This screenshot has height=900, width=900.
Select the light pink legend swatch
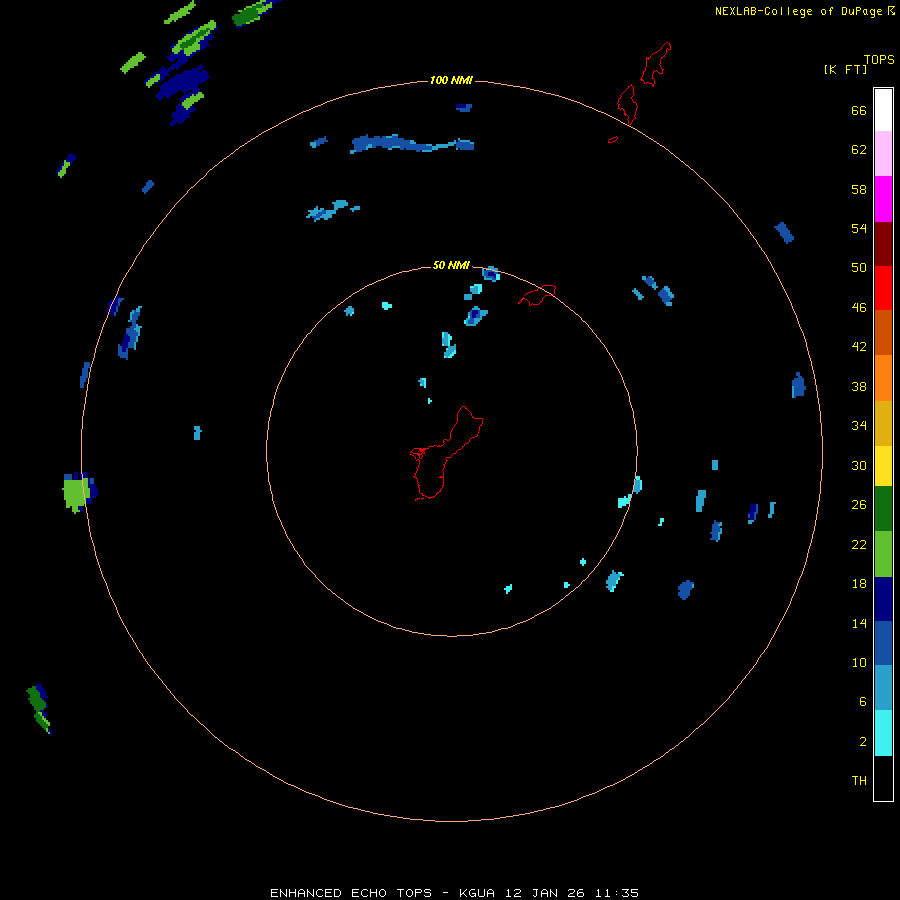(x=883, y=154)
